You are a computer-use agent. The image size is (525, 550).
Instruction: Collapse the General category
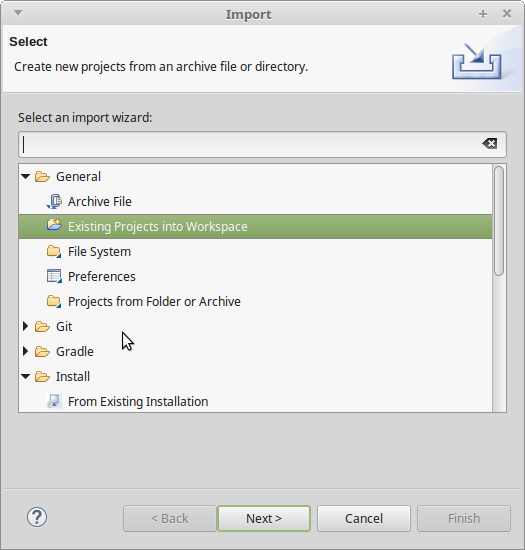(x=26, y=176)
